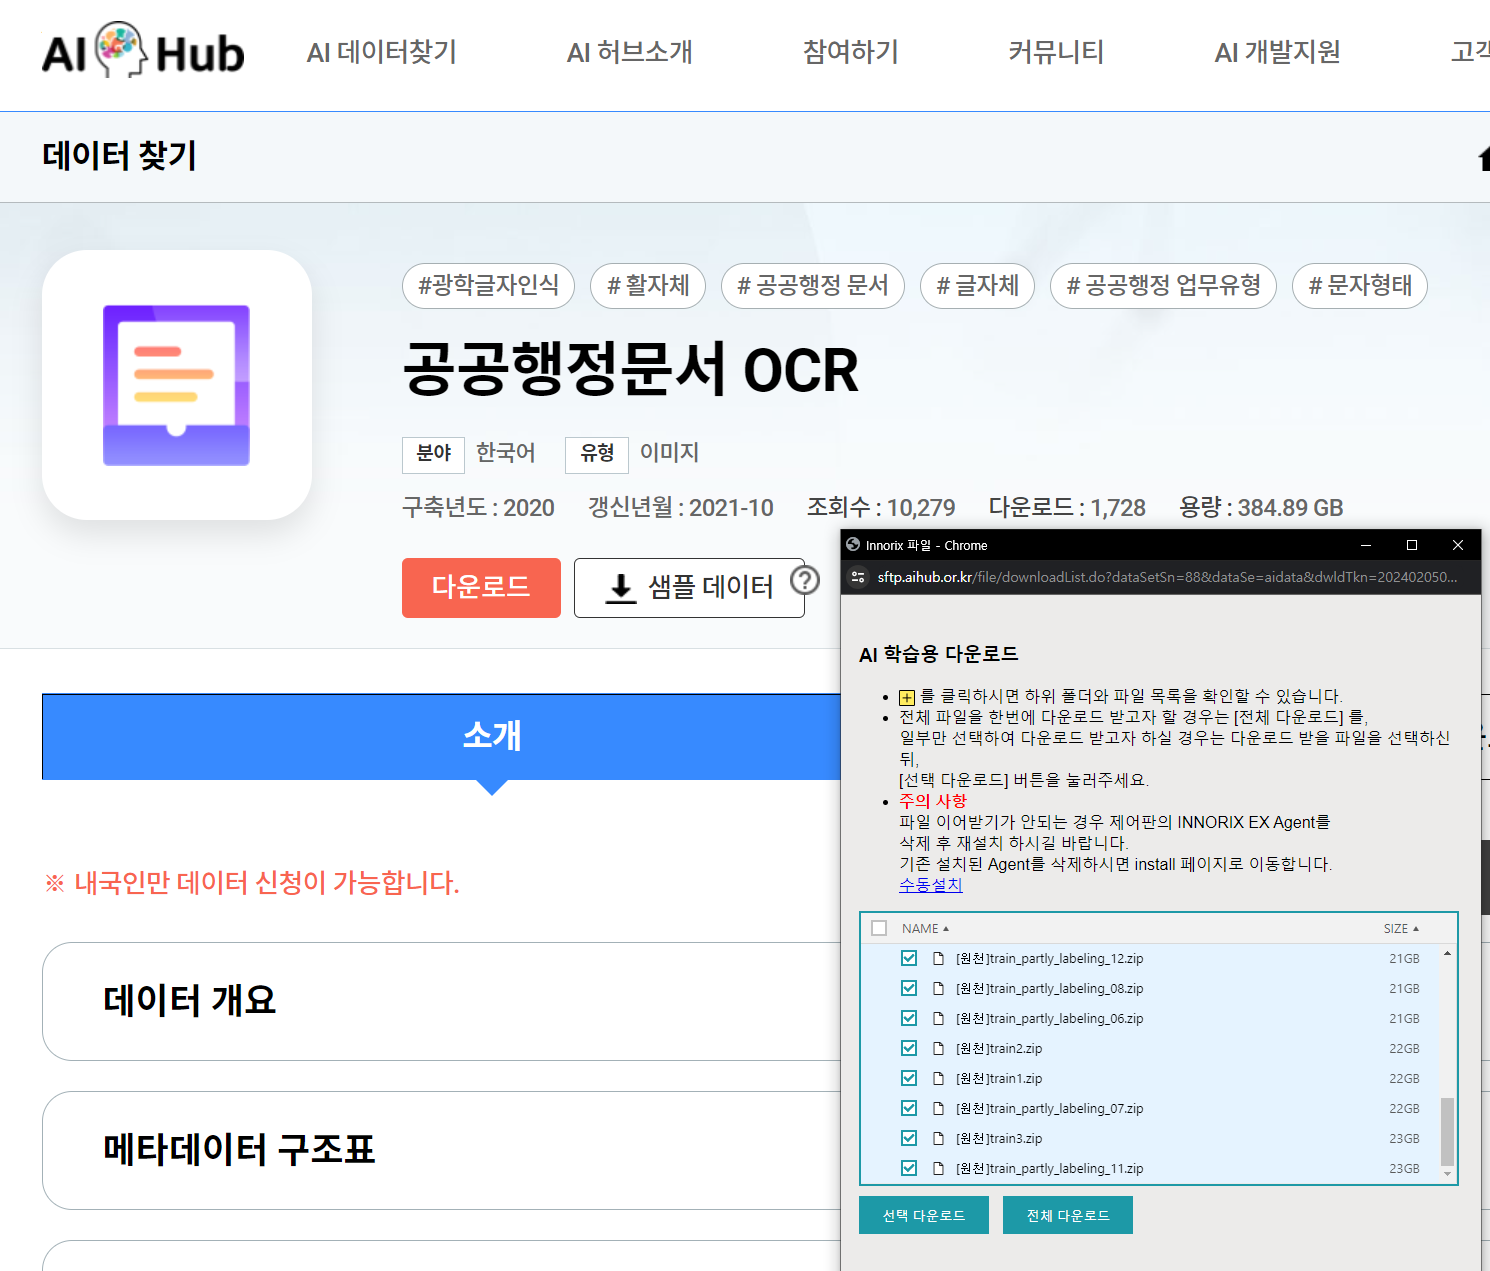Open the 커뮤니티 menu

1056,52
